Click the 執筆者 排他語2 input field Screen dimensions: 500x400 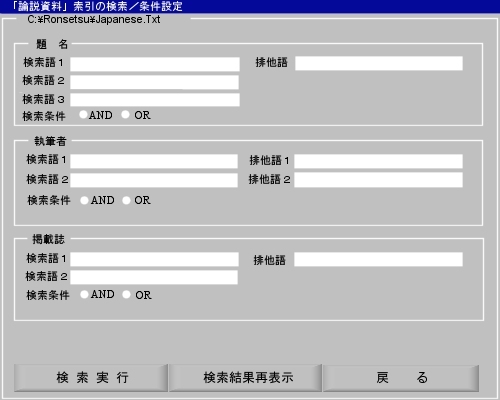[x=378, y=180]
